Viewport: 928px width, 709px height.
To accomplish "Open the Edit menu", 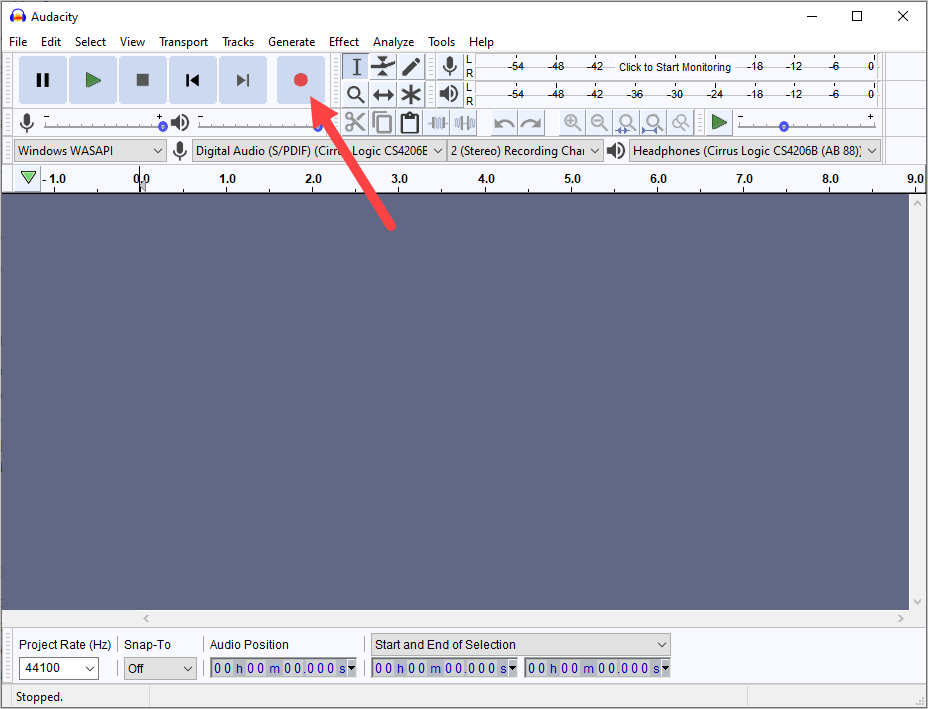I will [x=51, y=42].
